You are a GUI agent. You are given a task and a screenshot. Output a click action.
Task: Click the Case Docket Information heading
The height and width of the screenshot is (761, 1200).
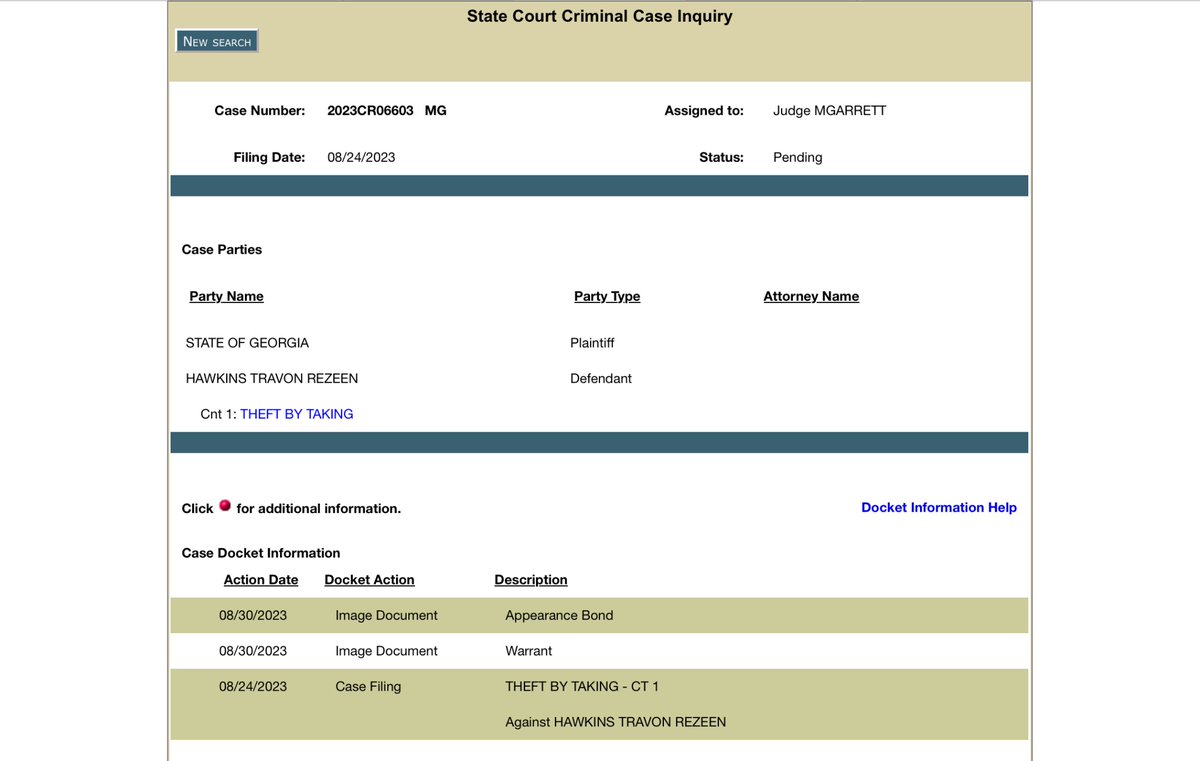point(261,553)
